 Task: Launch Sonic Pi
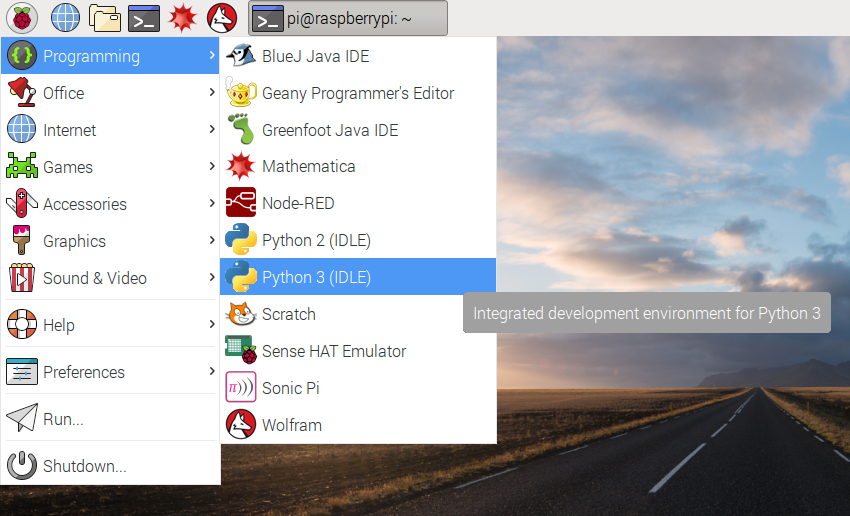pyautogui.click(x=358, y=388)
